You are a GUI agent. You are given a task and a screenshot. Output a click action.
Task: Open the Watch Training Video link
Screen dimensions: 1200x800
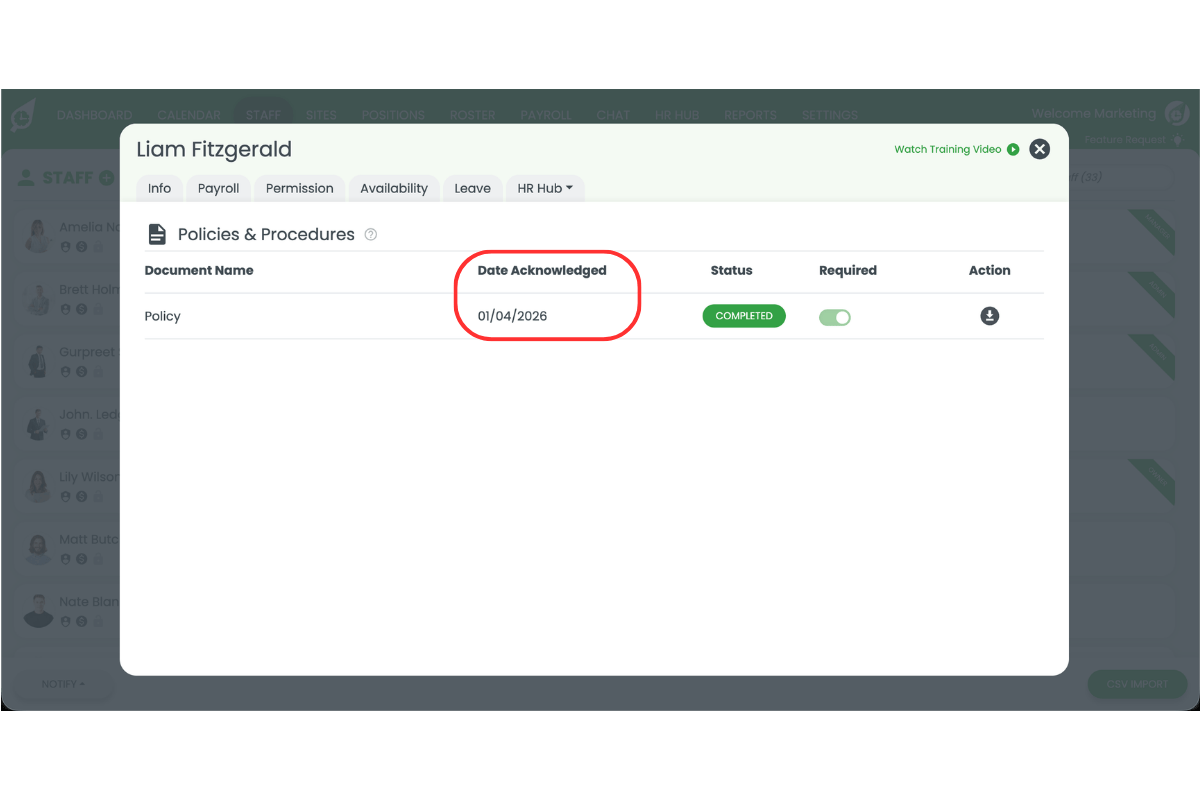click(x=946, y=149)
